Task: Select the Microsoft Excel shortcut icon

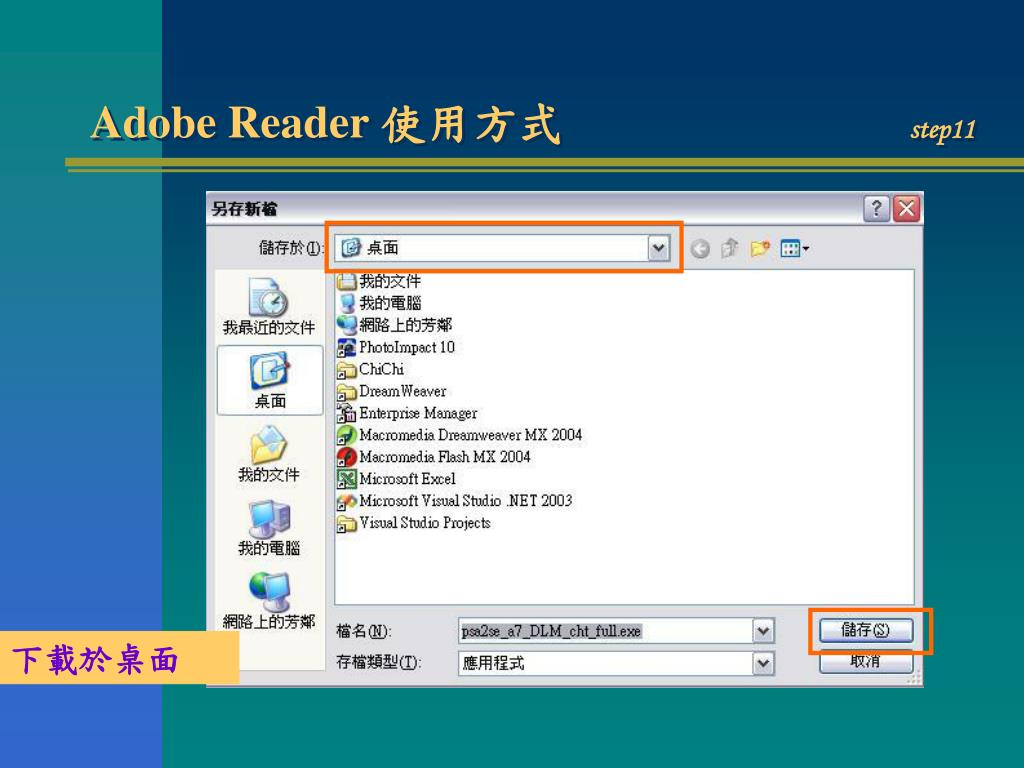Action: (x=346, y=479)
